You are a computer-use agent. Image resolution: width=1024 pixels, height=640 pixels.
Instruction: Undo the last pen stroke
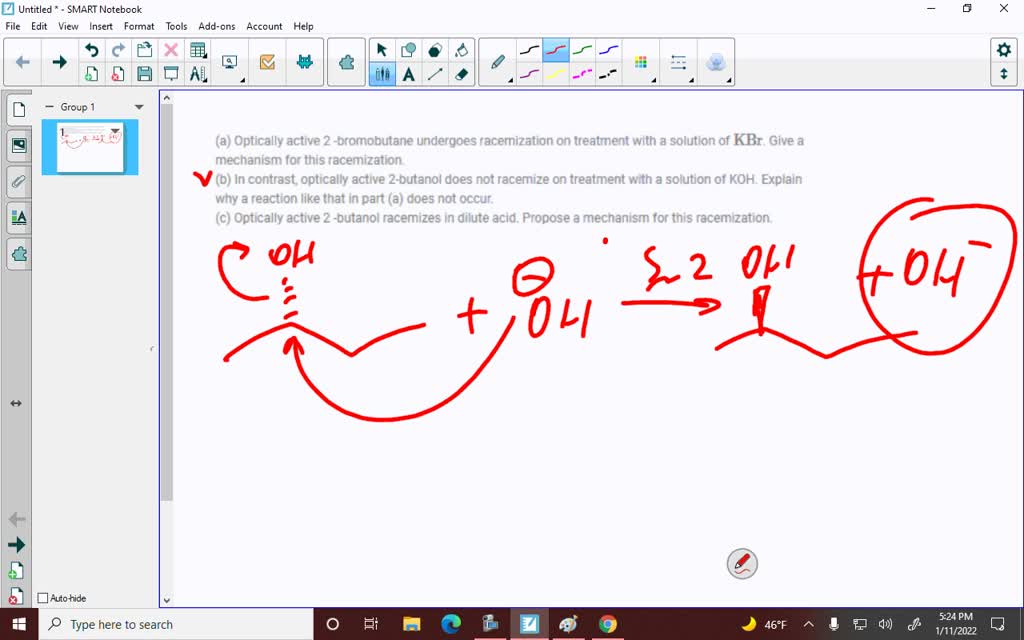click(x=92, y=49)
